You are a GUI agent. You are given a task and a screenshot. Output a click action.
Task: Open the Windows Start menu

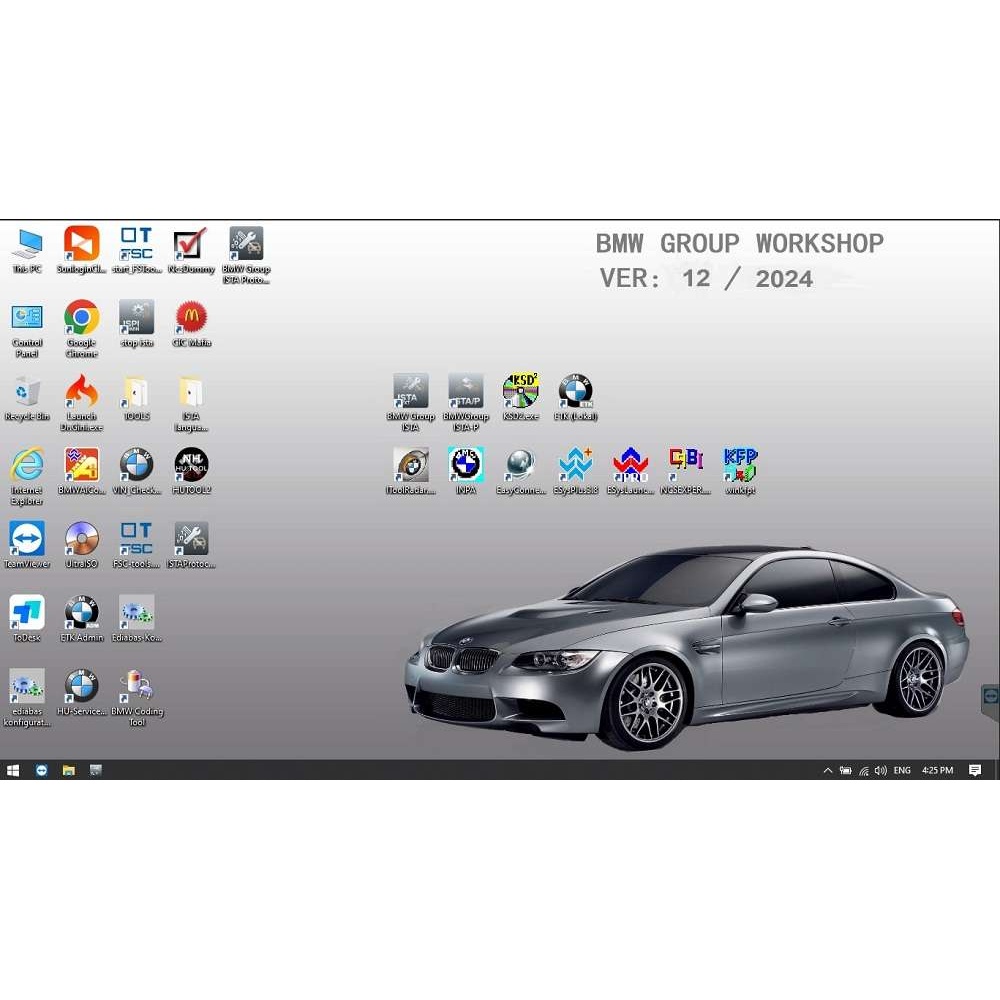point(13,770)
